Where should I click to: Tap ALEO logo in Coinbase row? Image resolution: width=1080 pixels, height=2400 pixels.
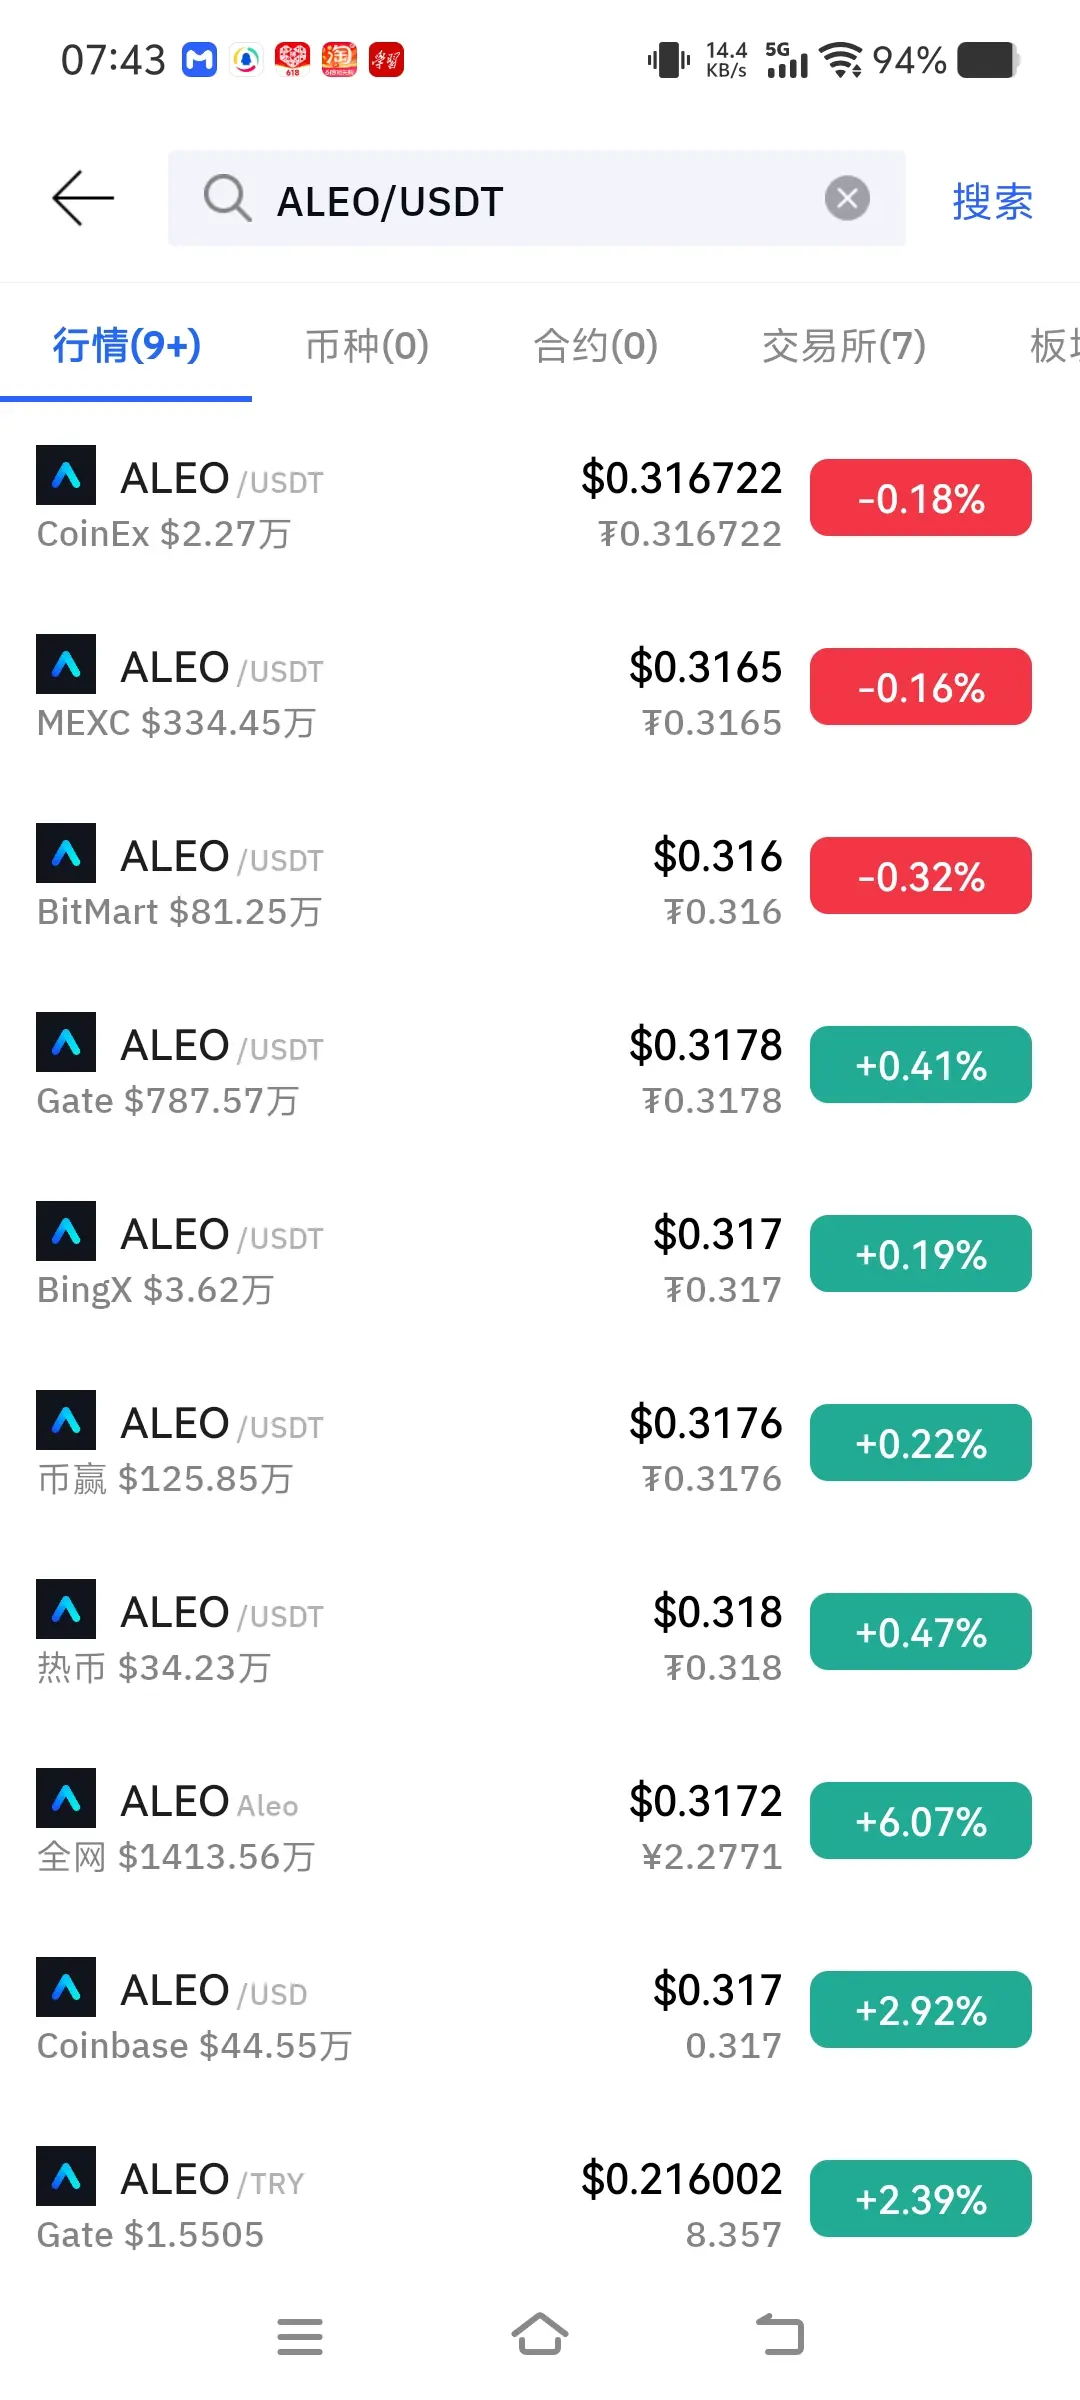tap(66, 1987)
